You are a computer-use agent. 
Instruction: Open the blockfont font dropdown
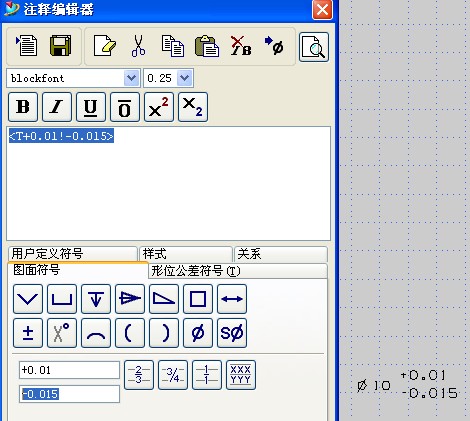click(131, 78)
